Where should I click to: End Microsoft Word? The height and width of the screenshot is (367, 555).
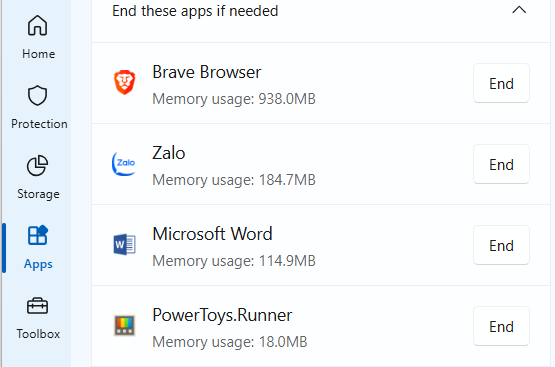501,246
